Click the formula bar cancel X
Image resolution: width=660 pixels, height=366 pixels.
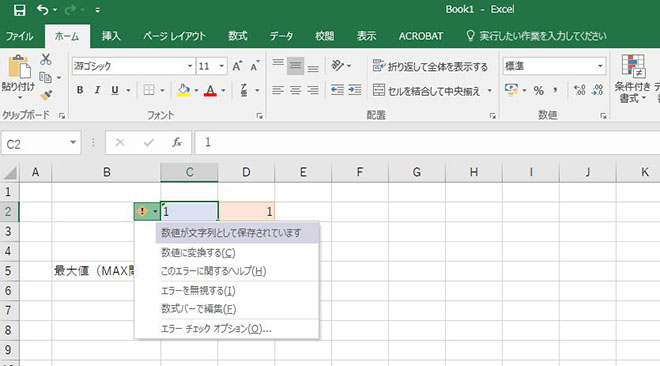point(120,143)
